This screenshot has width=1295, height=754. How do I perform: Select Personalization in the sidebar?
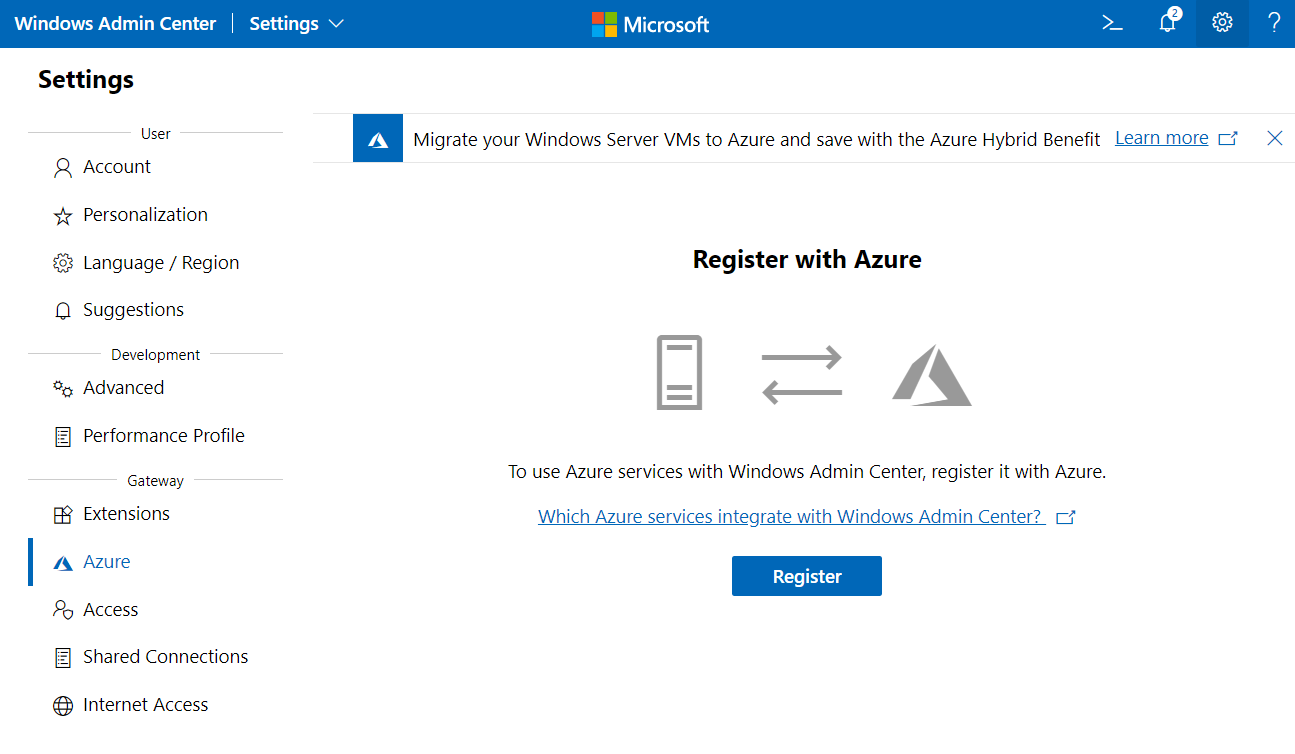(145, 215)
